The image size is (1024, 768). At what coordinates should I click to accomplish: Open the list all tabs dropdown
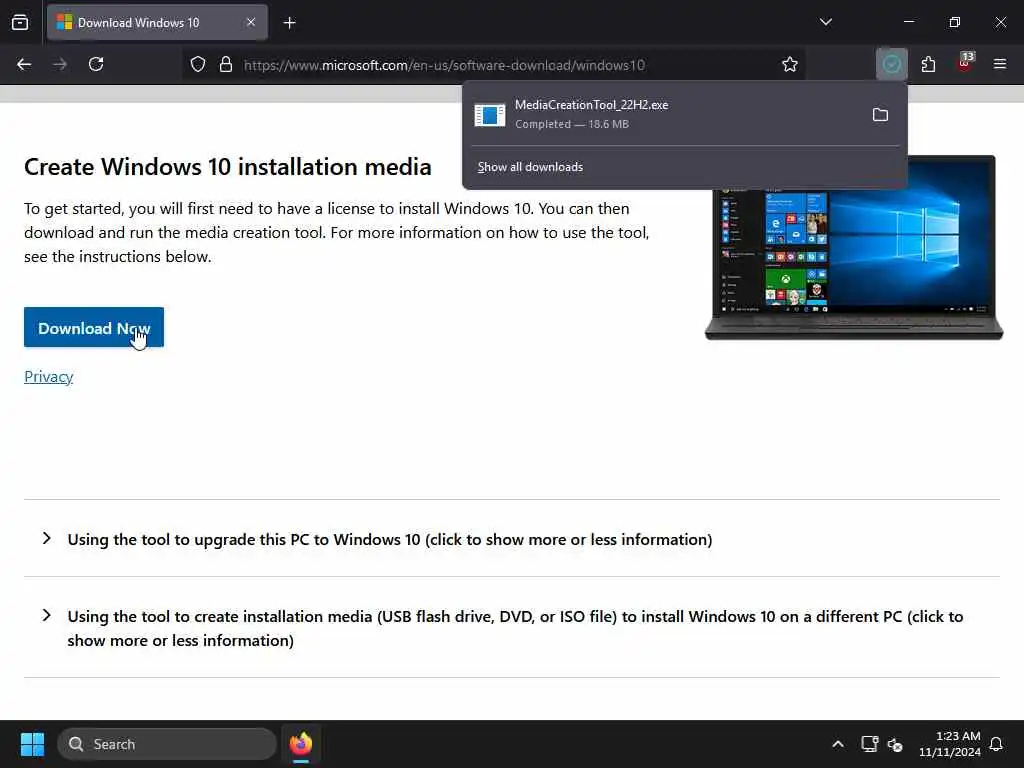coord(825,22)
